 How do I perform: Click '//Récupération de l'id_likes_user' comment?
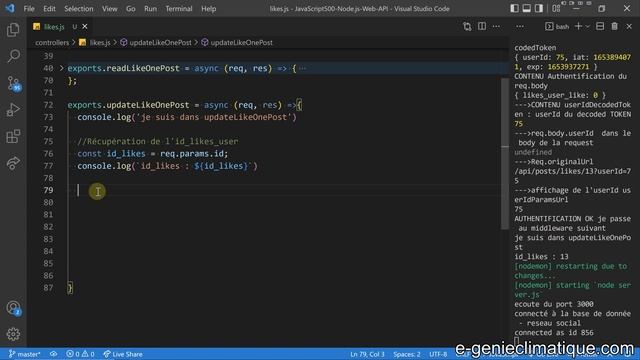[158, 142]
